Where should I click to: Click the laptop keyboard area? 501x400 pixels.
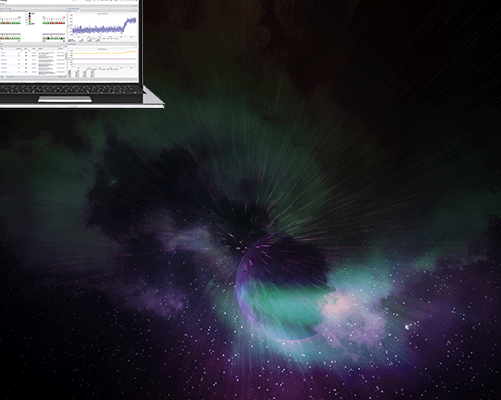(x=71, y=89)
